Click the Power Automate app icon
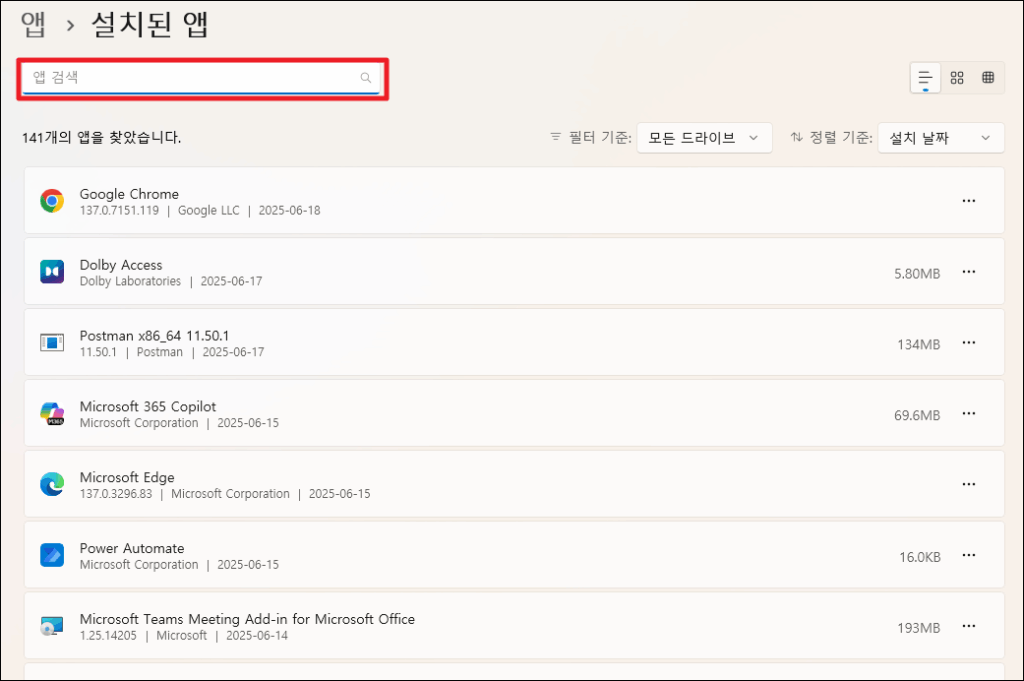 click(52, 555)
